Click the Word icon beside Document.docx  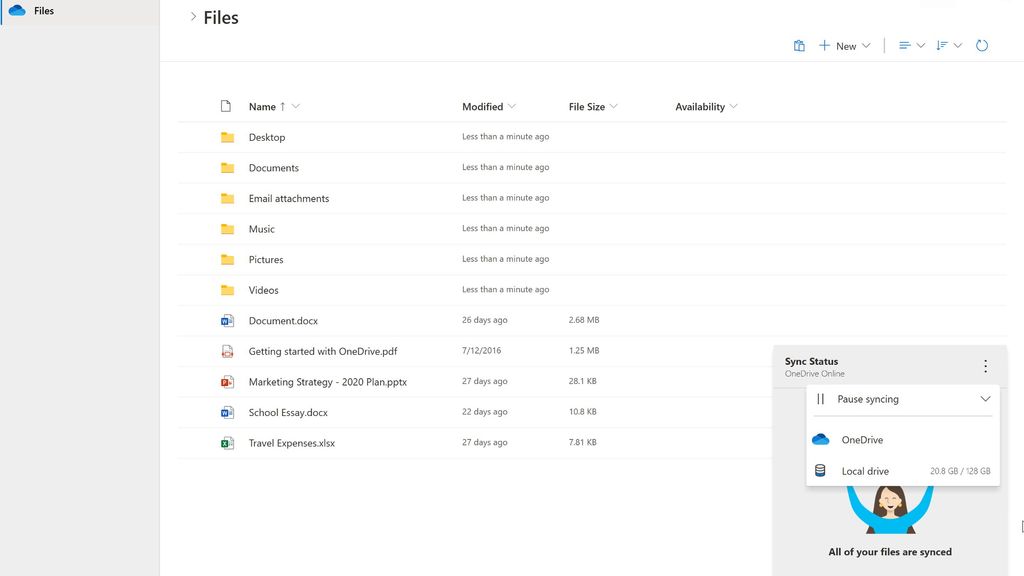[228, 320]
